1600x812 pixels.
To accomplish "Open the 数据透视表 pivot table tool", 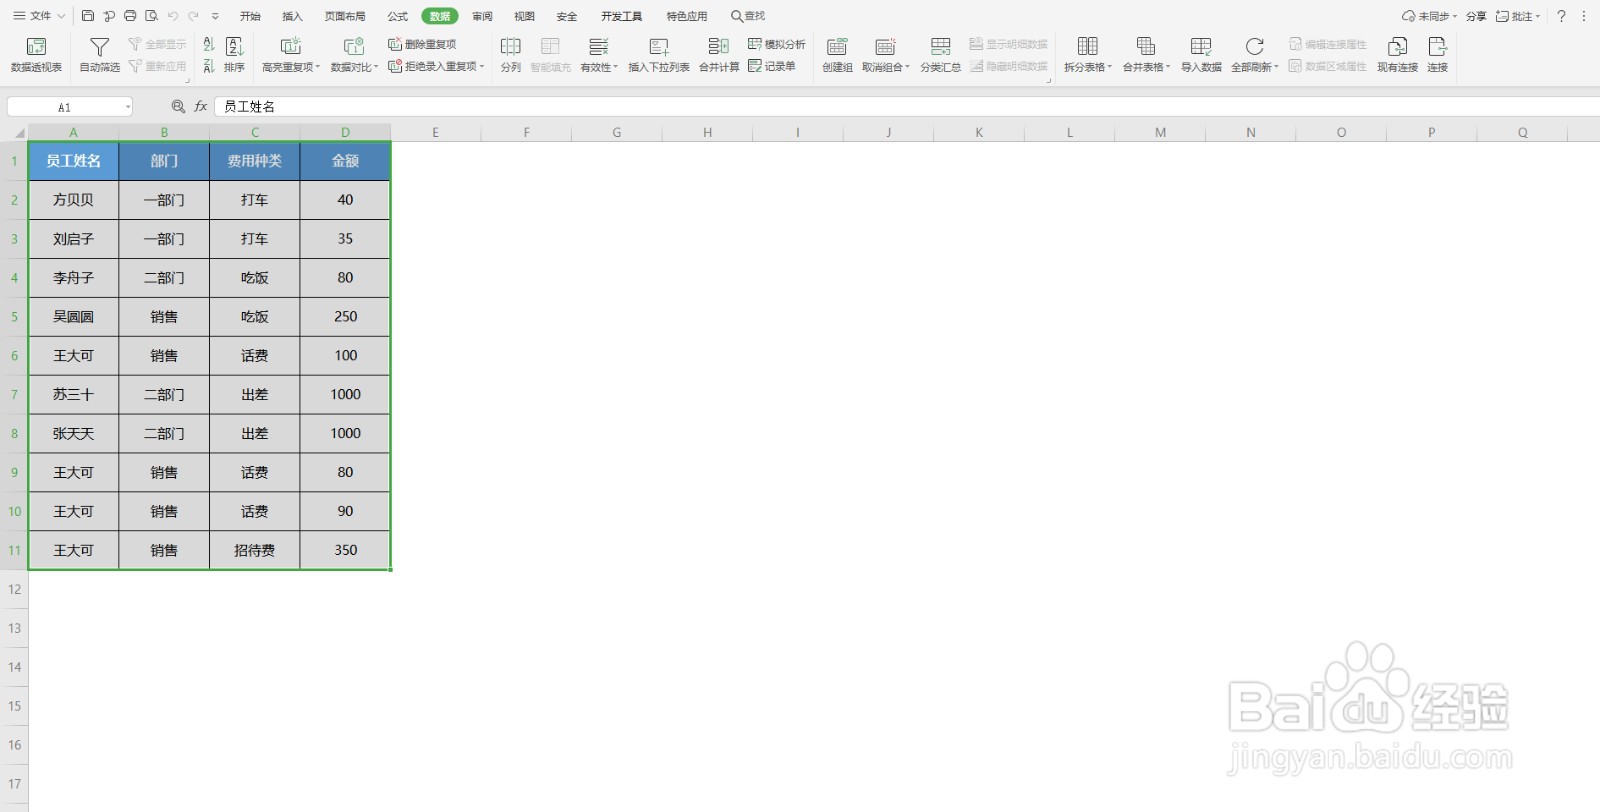I will pyautogui.click(x=36, y=54).
